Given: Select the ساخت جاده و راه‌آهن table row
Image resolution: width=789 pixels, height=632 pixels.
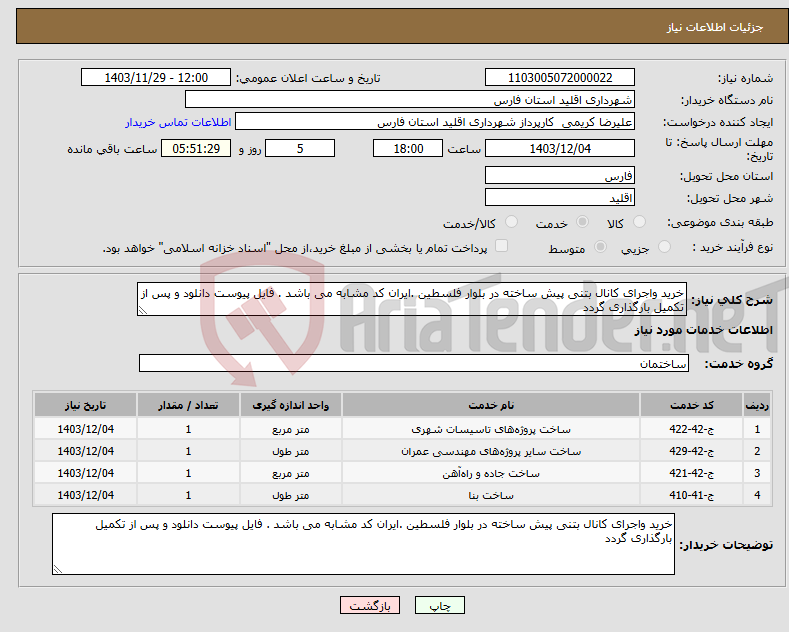Looking at the screenshot, I should pos(400,473).
